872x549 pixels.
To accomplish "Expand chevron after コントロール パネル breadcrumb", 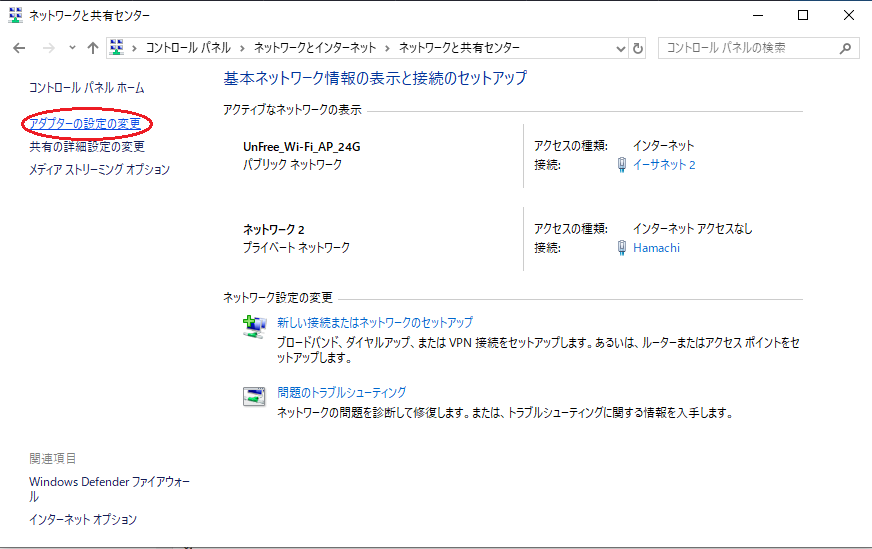I will (242, 48).
